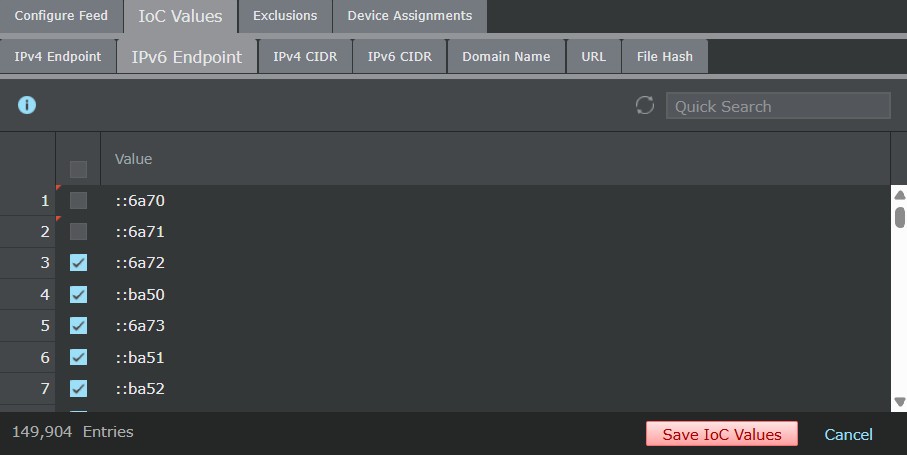
Task: Select the IoC Values tab
Action: [180, 16]
